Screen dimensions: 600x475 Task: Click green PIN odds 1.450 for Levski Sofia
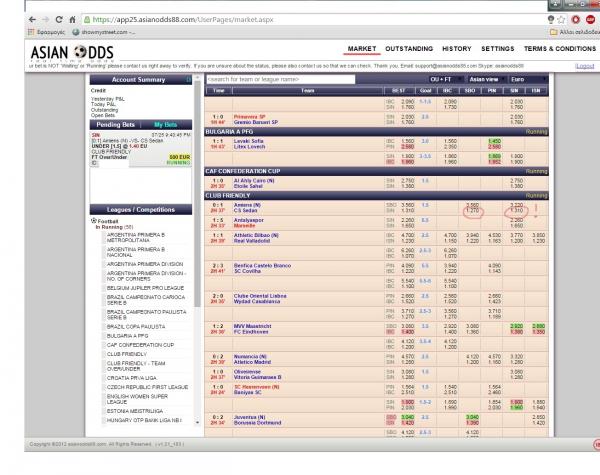494,141
